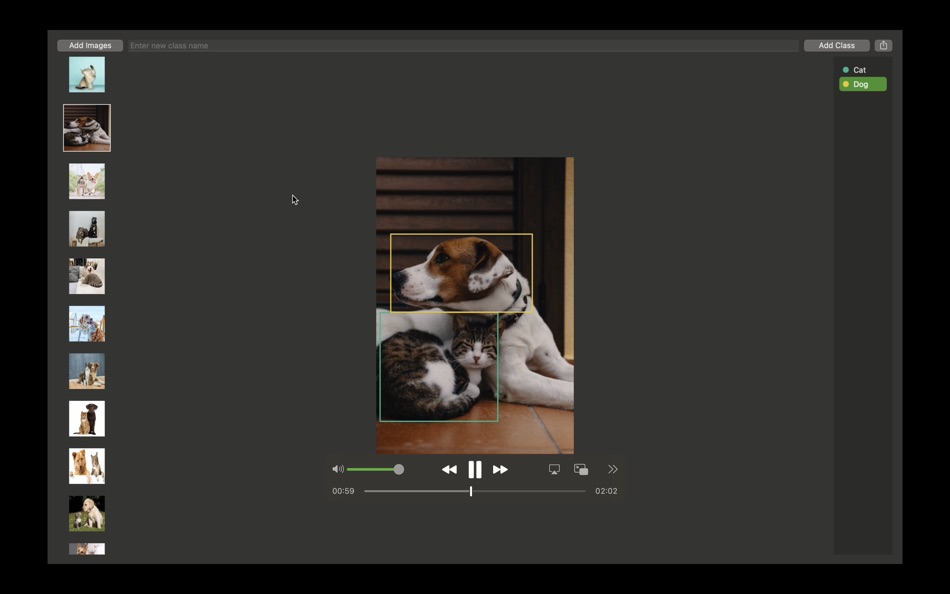Select thumbnail of cat on teal background
The height and width of the screenshot is (594, 950).
tap(87, 75)
